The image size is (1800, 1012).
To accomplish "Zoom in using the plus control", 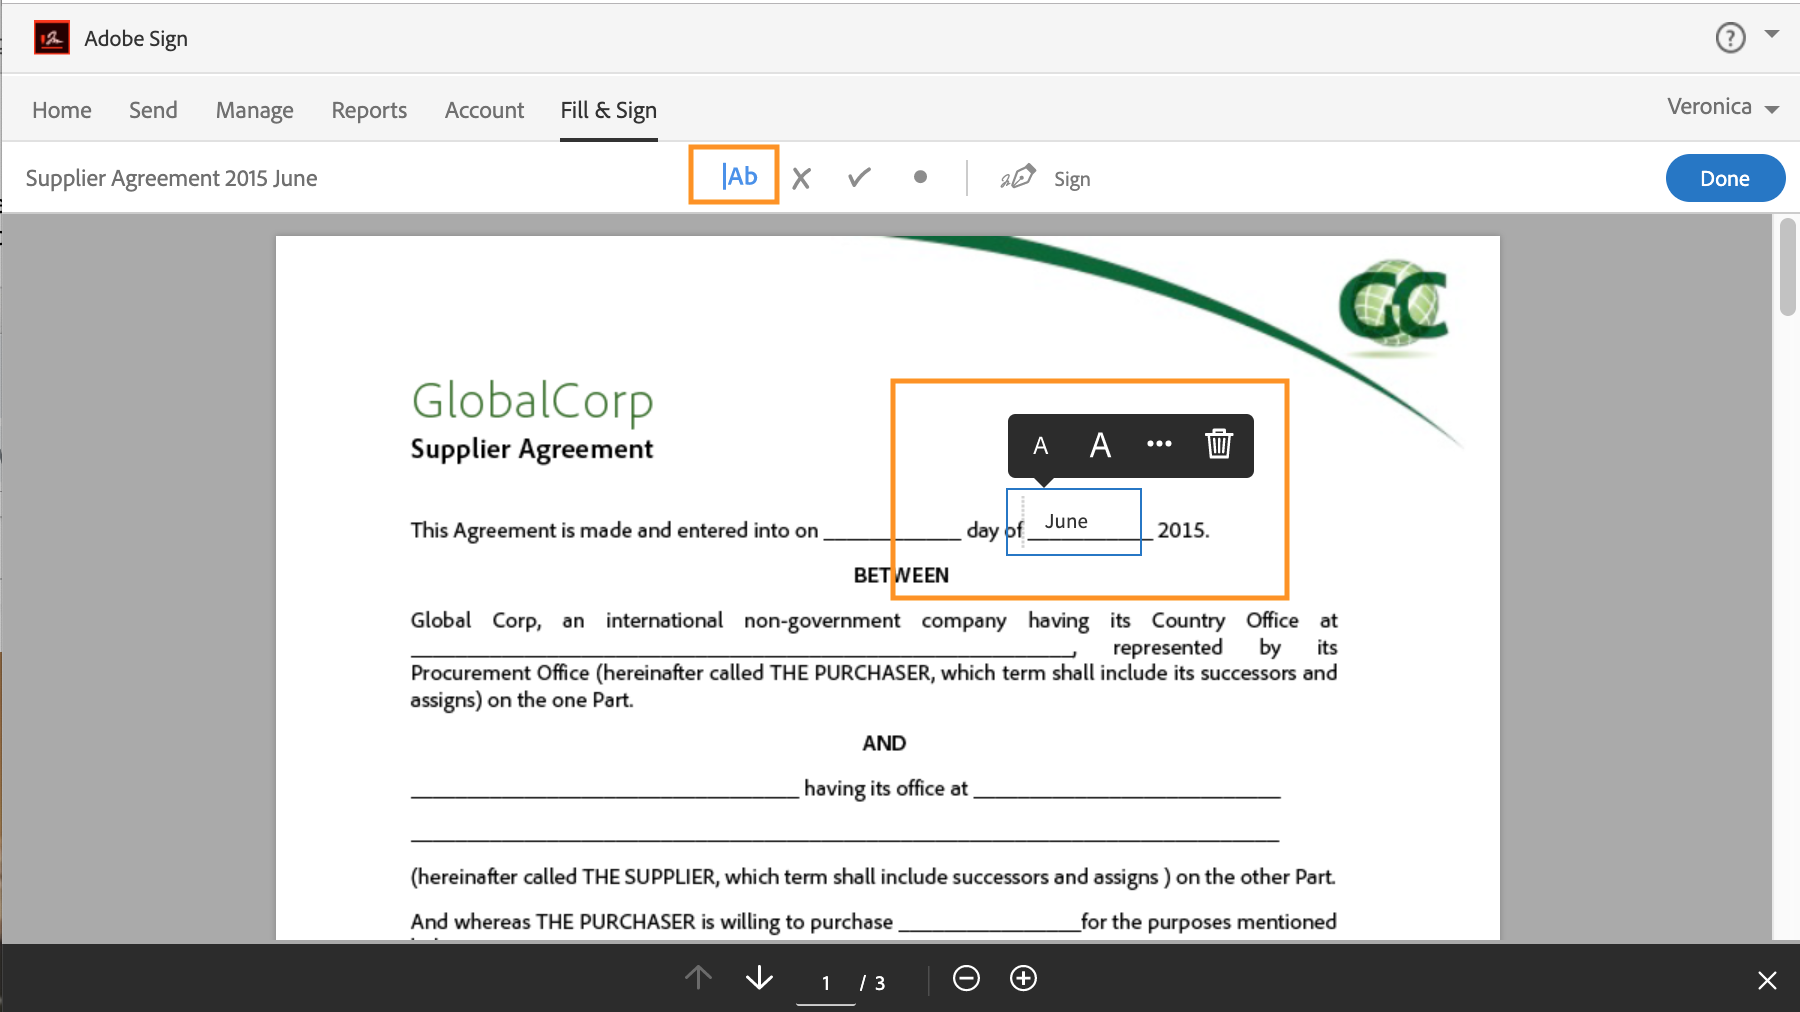I will (1024, 979).
